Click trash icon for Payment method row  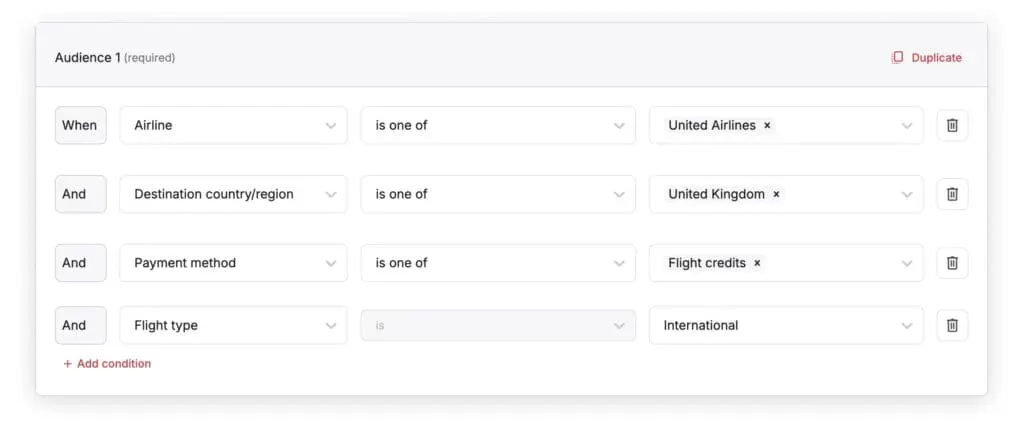coord(952,263)
